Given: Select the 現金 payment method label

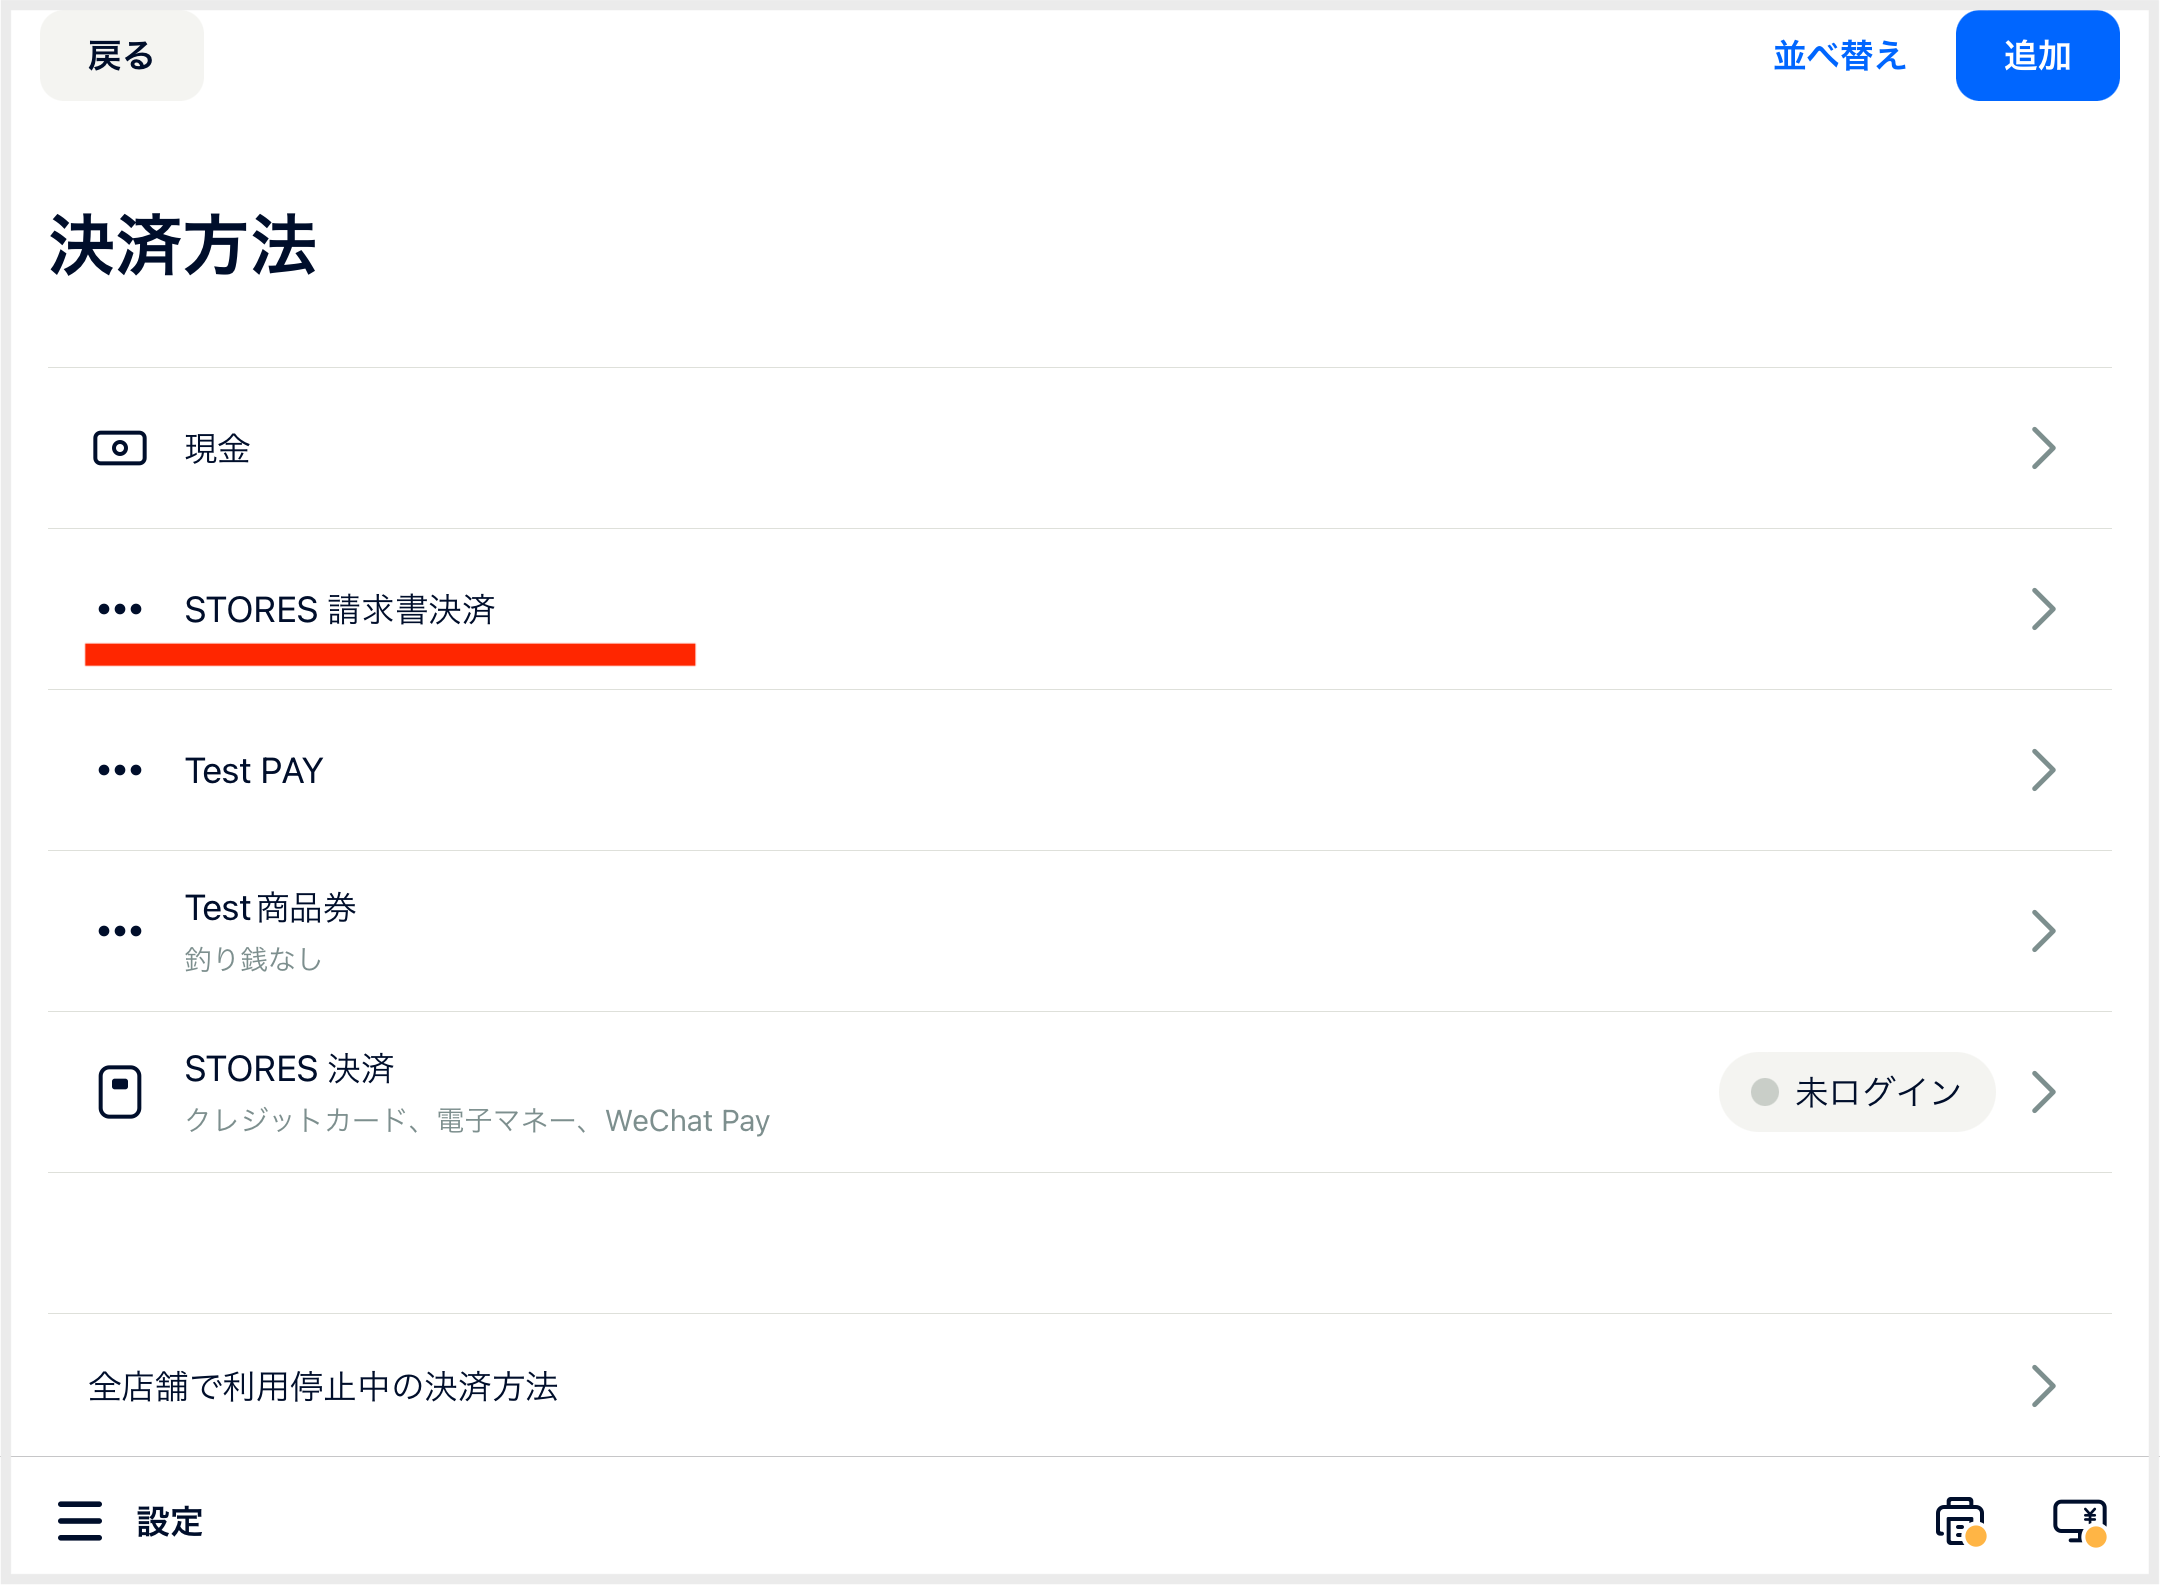Looking at the screenshot, I should tap(217, 448).
